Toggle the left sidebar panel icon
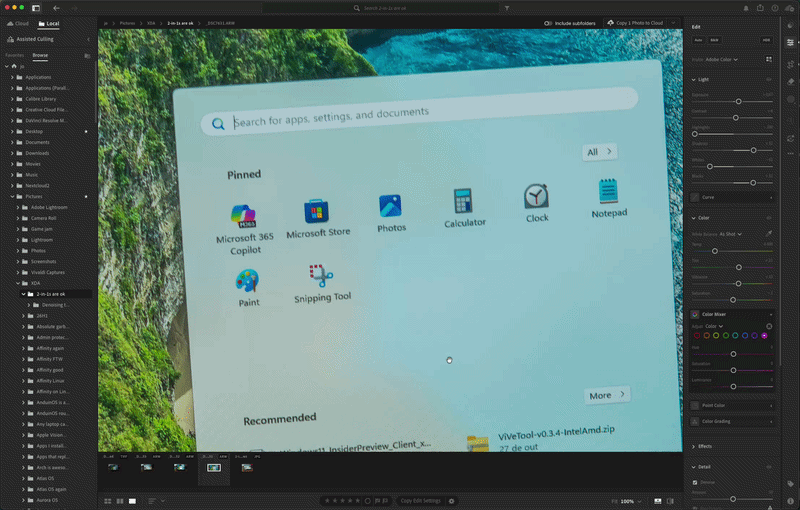This screenshot has width=800, height=510. click(36, 8)
